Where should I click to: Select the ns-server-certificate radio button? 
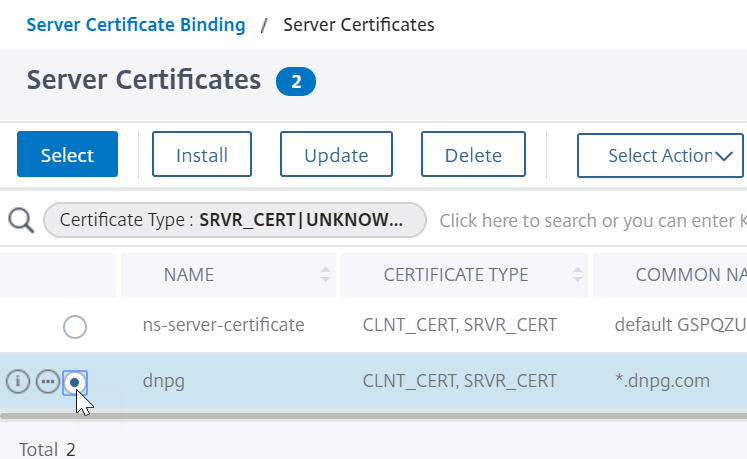click(75, 327)
